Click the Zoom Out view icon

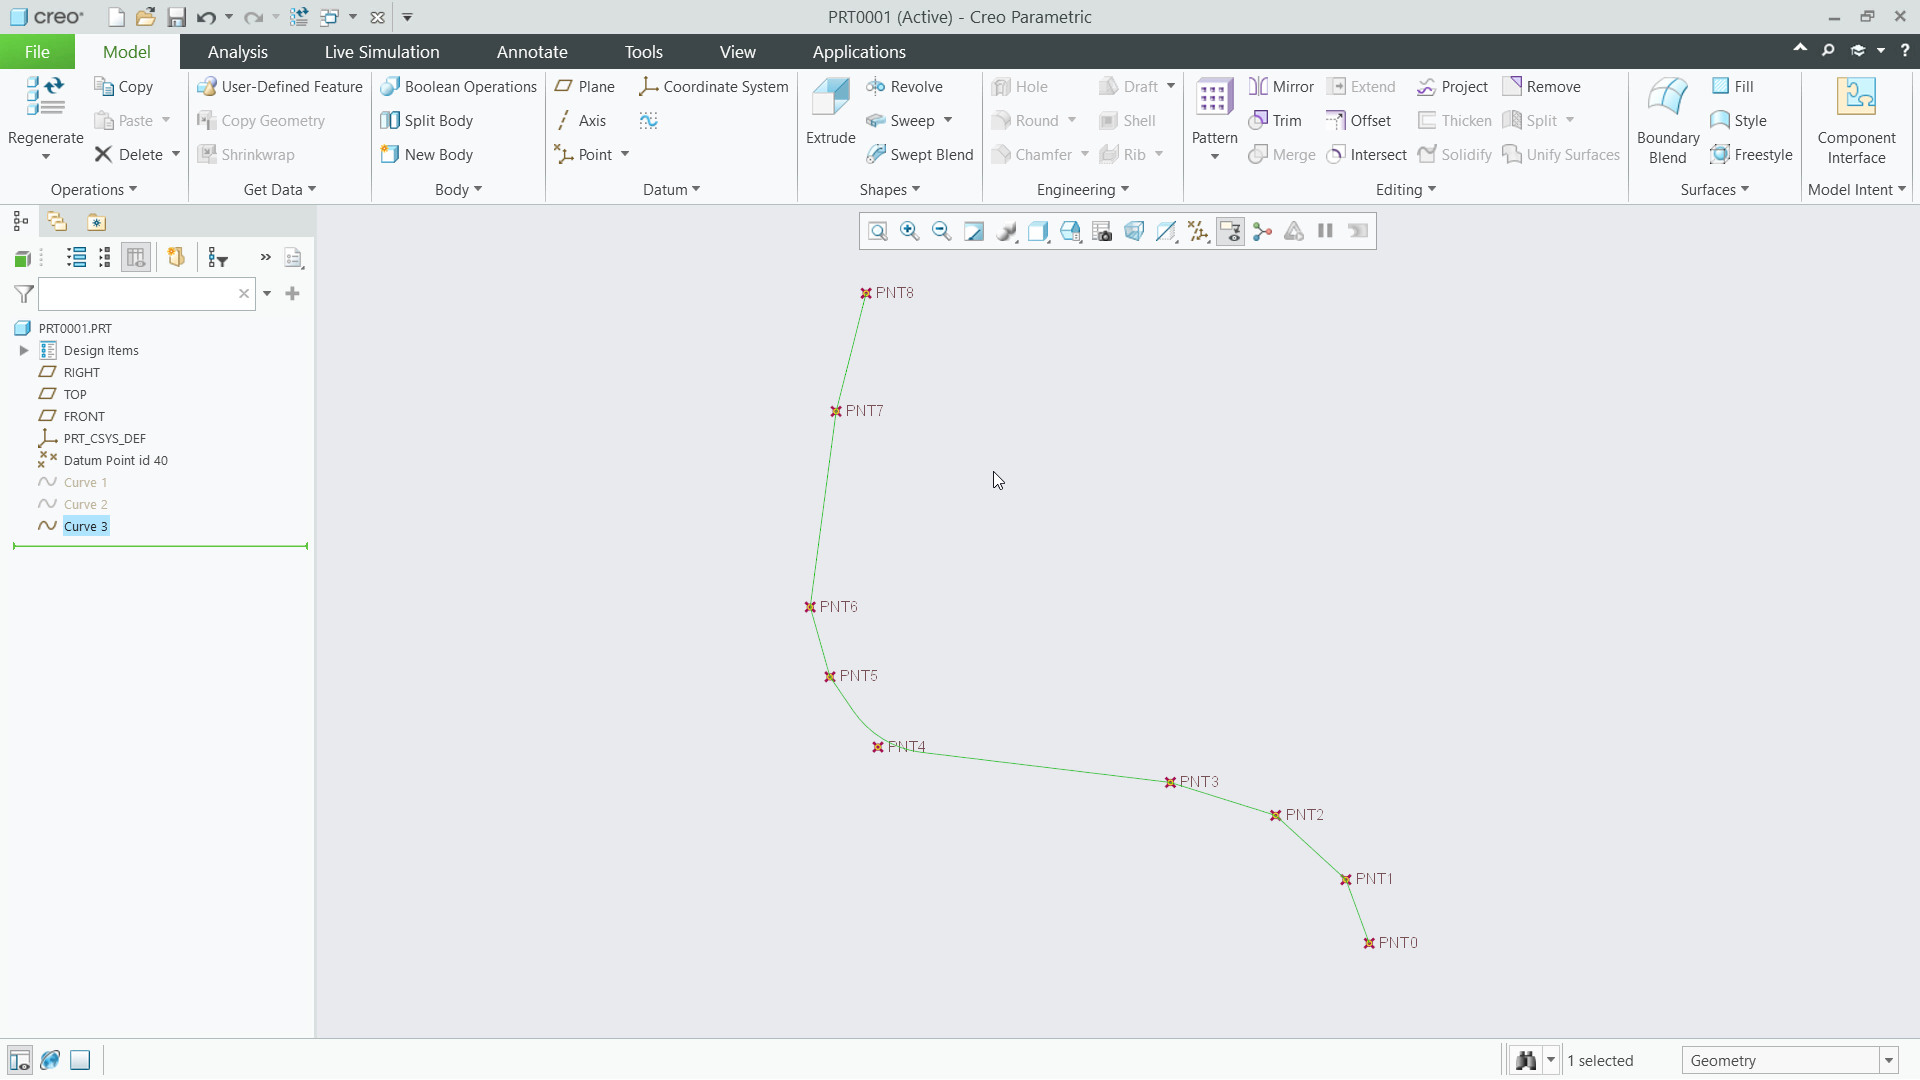tap(942, 232)
